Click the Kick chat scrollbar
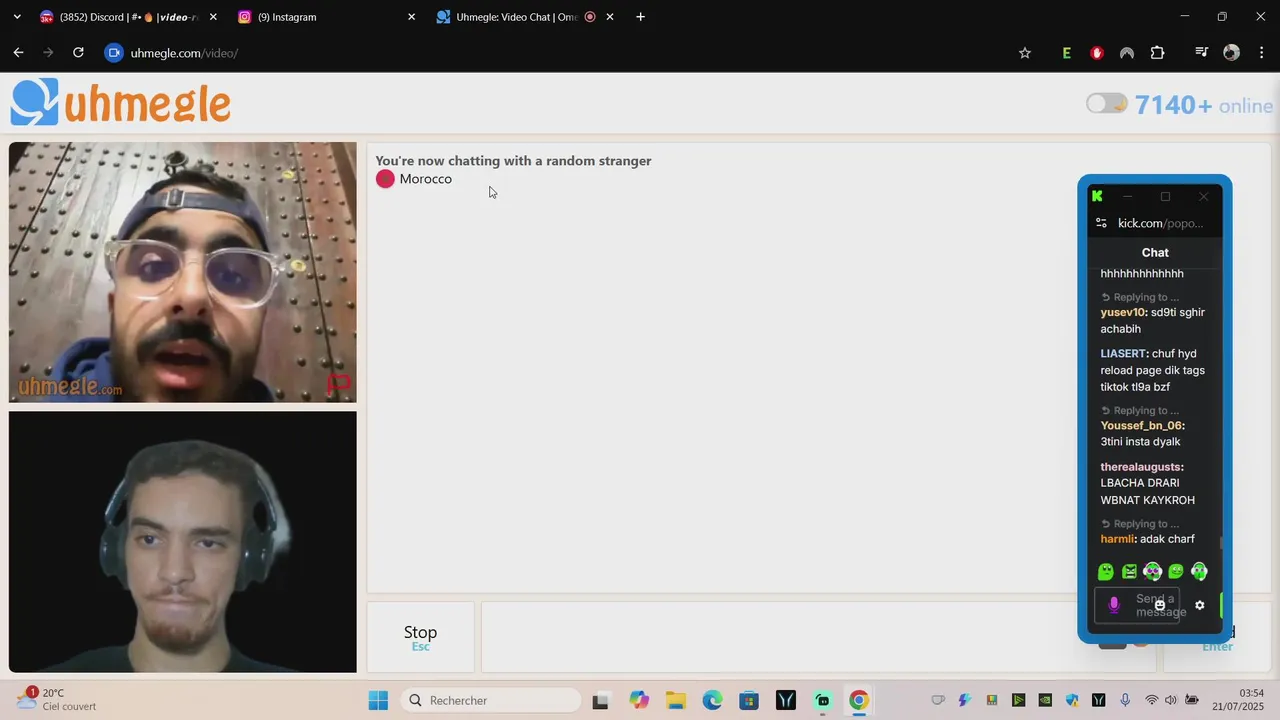The height and width of the screenshot is (720, 1280). (x=1220, y=543)
